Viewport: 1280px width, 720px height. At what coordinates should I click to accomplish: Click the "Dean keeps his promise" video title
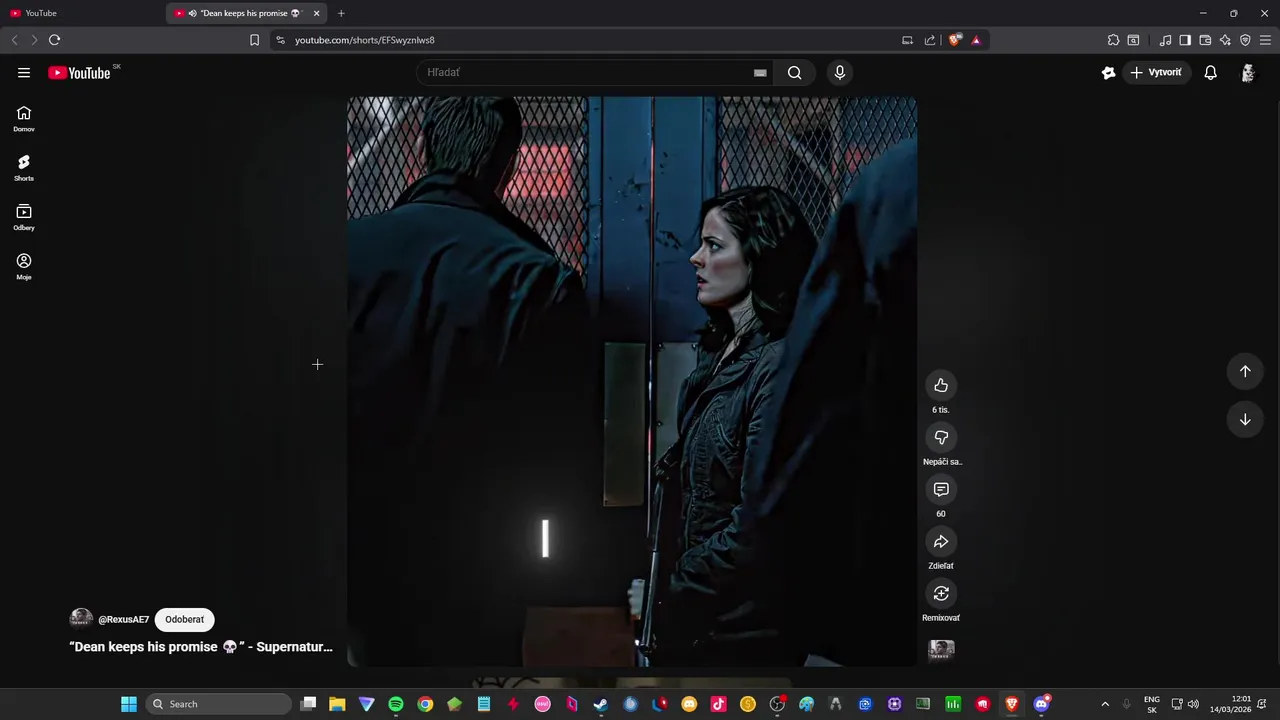coord(201,647)
